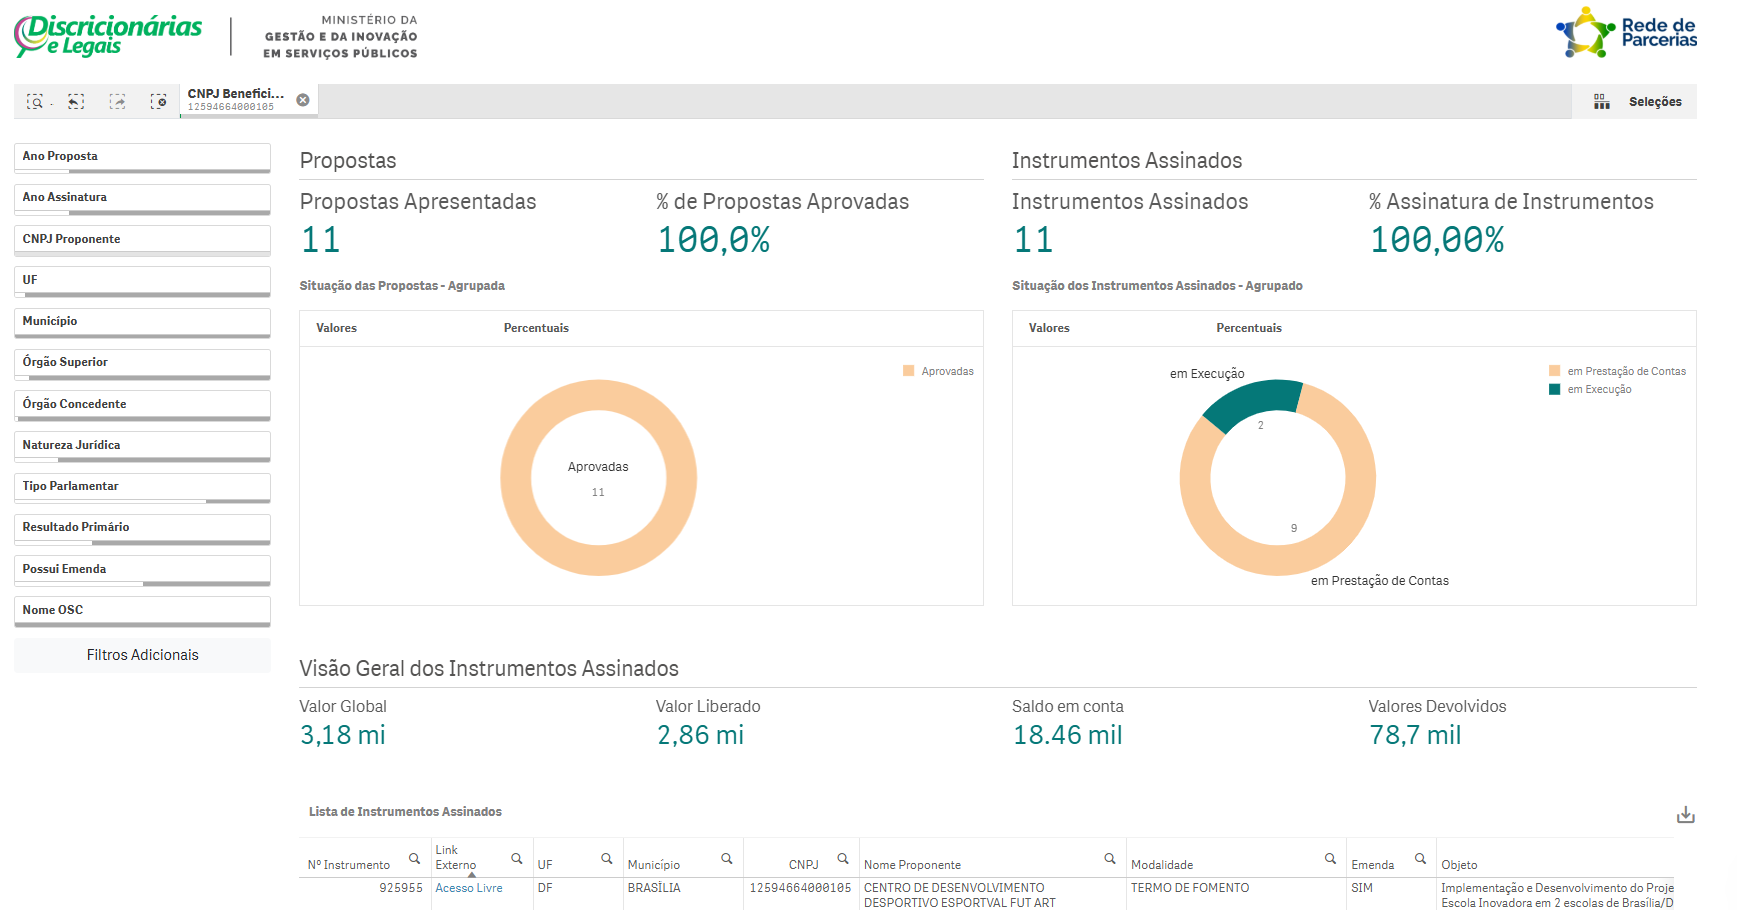Download the Lista de Instrumentos Assinados table
Screen dimensions: 1737x910
1685,815
